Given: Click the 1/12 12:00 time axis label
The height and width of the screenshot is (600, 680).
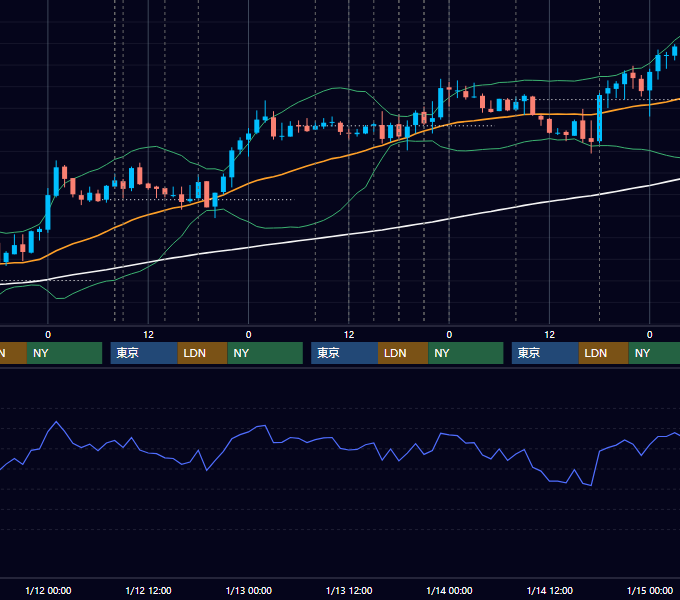Looking at the screenshot, I should [148, 590].
